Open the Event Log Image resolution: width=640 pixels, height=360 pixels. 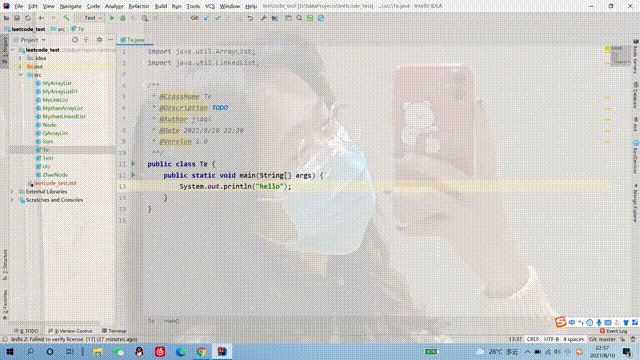613,331
